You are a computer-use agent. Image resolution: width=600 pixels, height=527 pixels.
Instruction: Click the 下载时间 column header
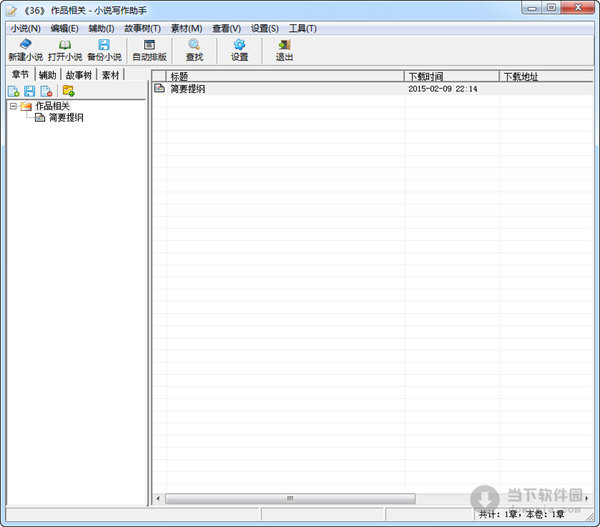(x=452, y=76)
